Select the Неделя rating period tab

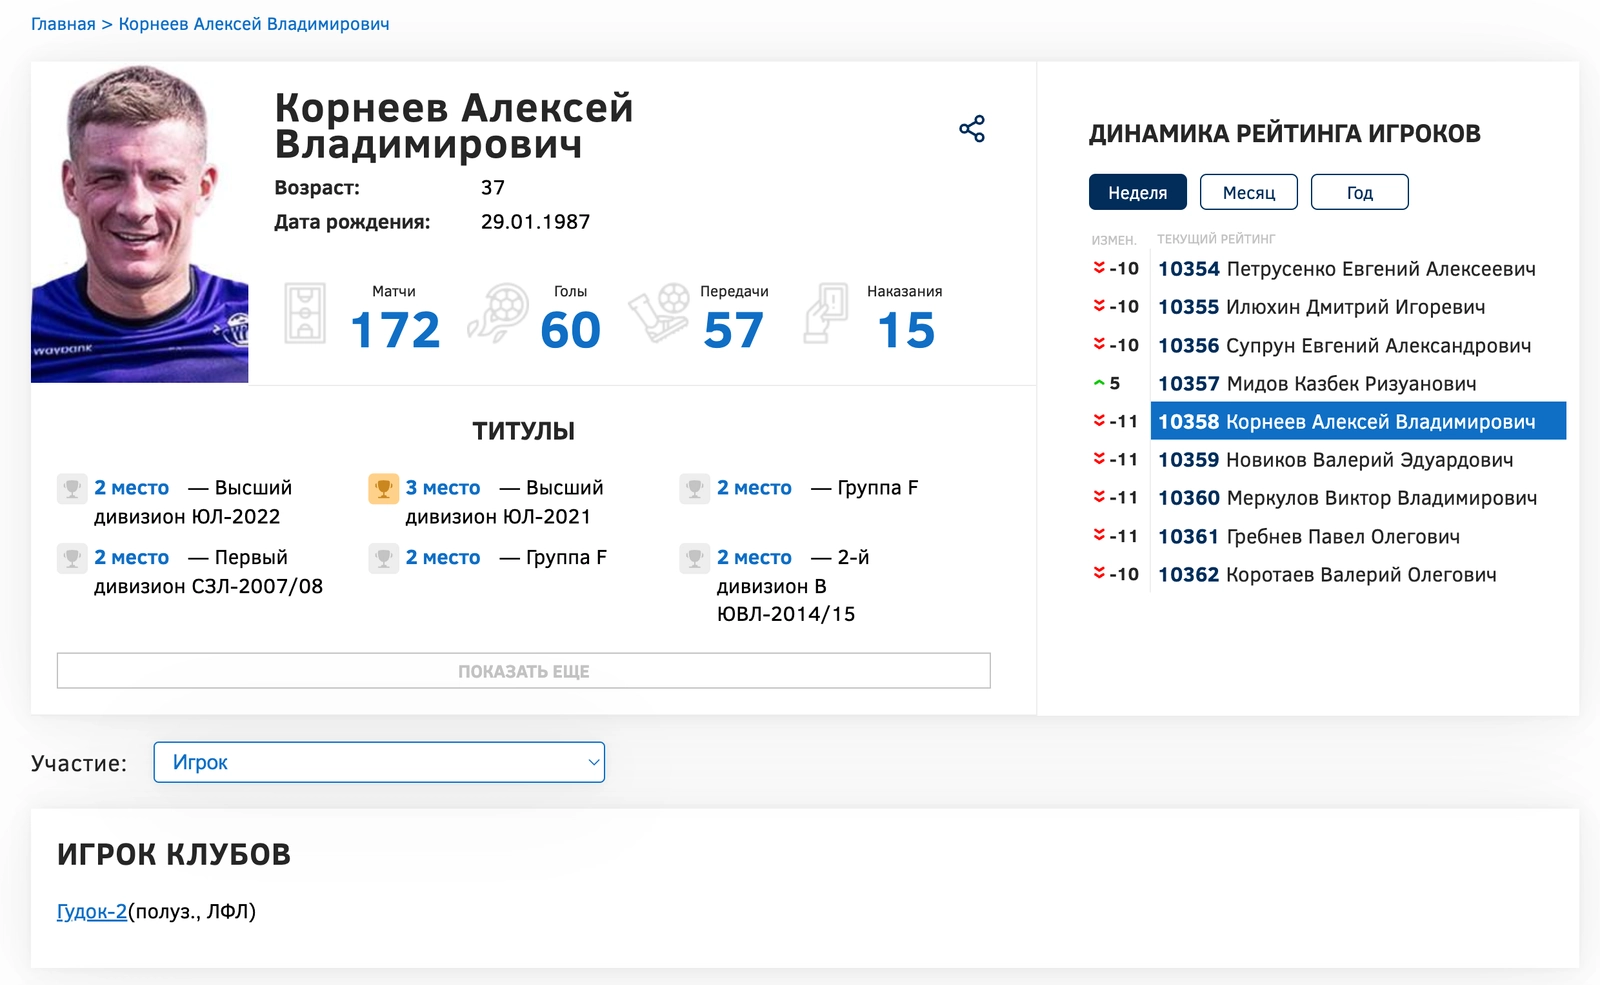(x=1137, y=192)
